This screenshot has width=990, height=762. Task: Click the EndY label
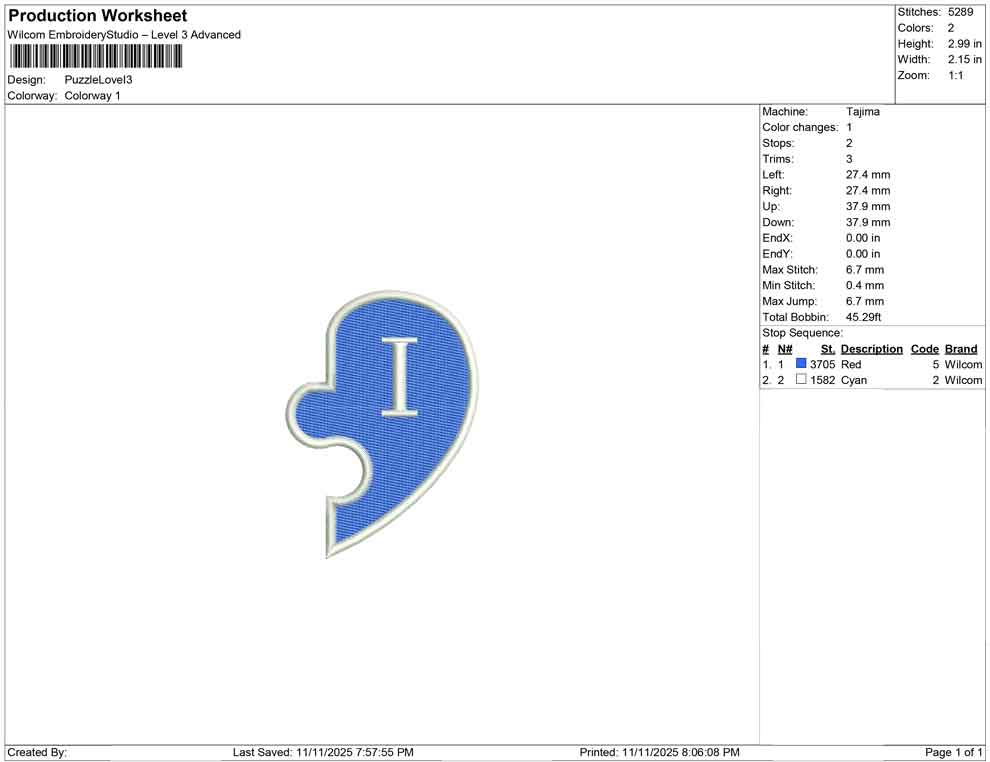pos(777,254)
